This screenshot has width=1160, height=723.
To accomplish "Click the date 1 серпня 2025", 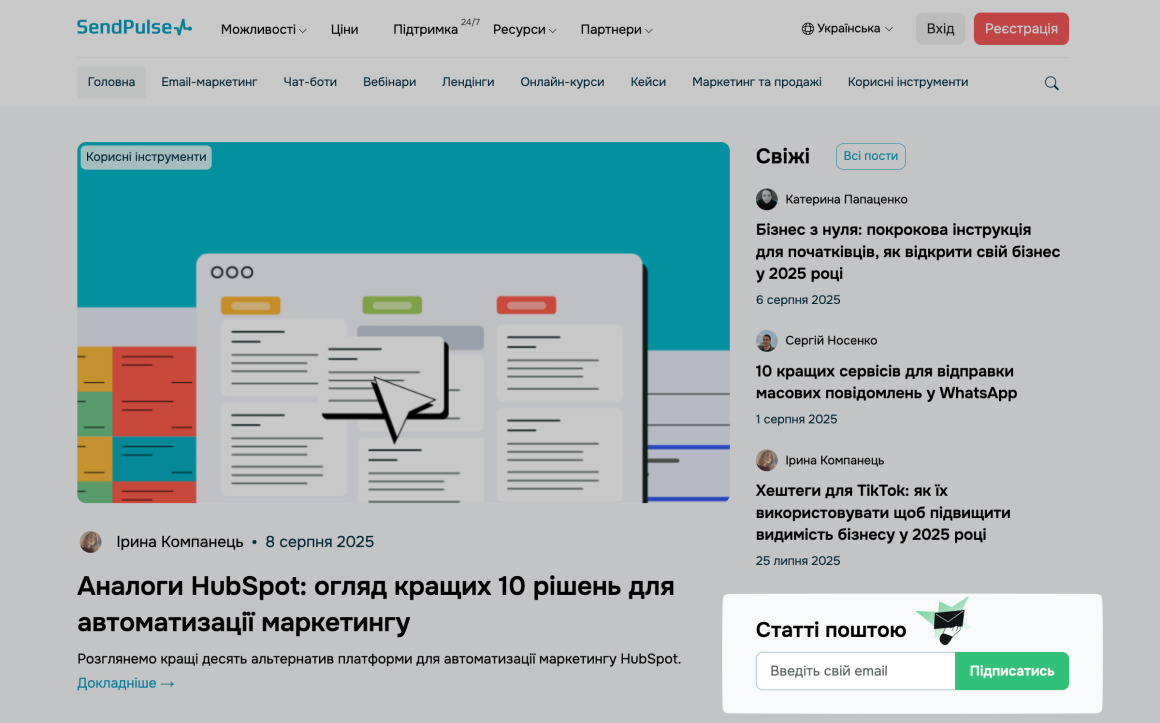I will tap(796, 419).
